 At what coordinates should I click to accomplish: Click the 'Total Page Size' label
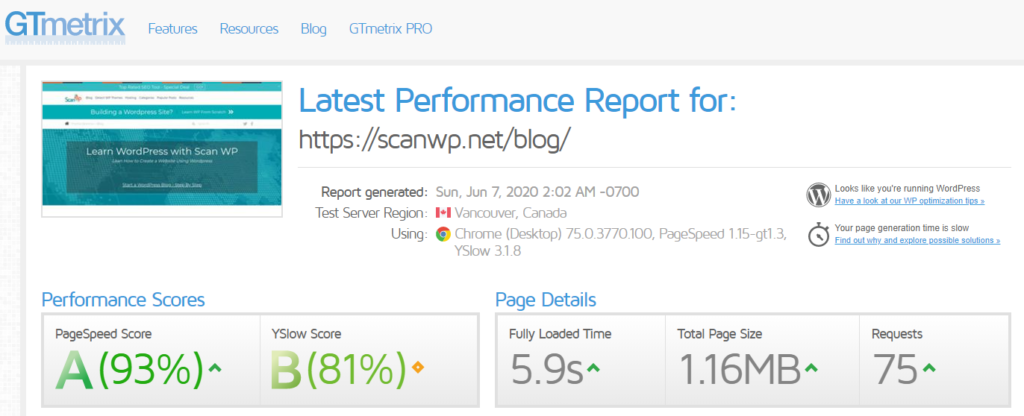[x=720, y=334]
